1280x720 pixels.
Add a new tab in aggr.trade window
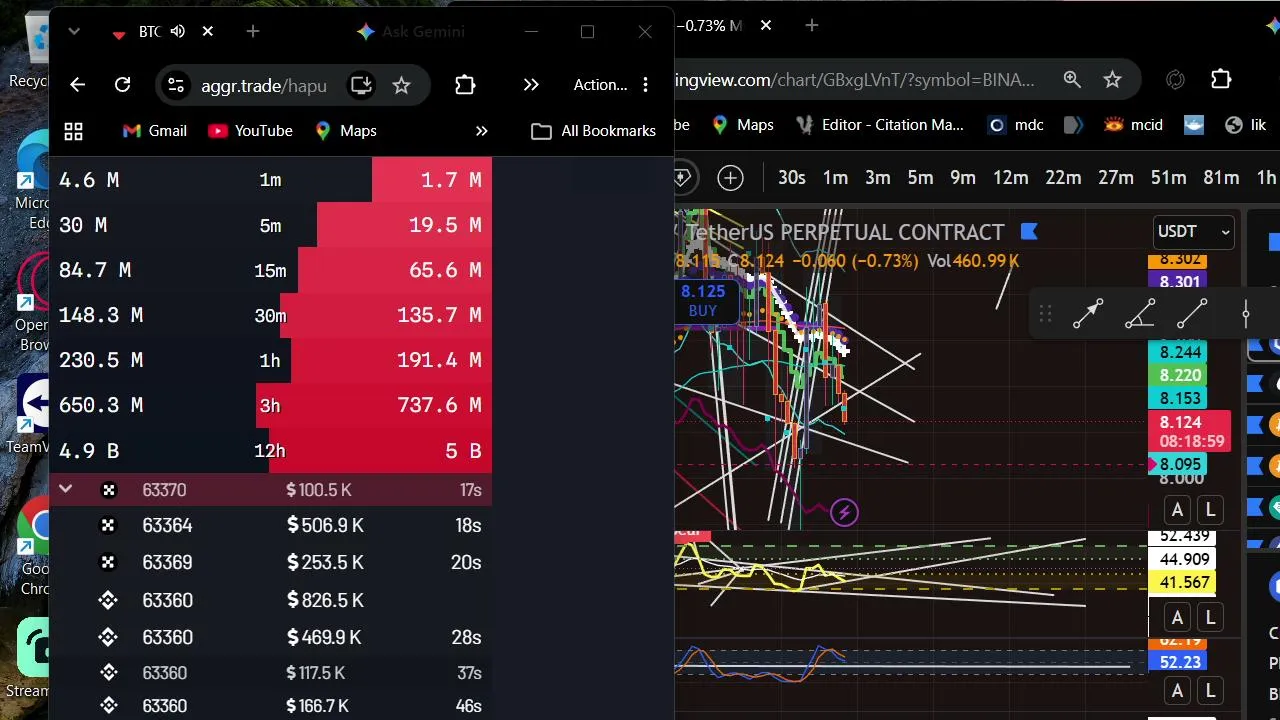[x=253, y=32]
